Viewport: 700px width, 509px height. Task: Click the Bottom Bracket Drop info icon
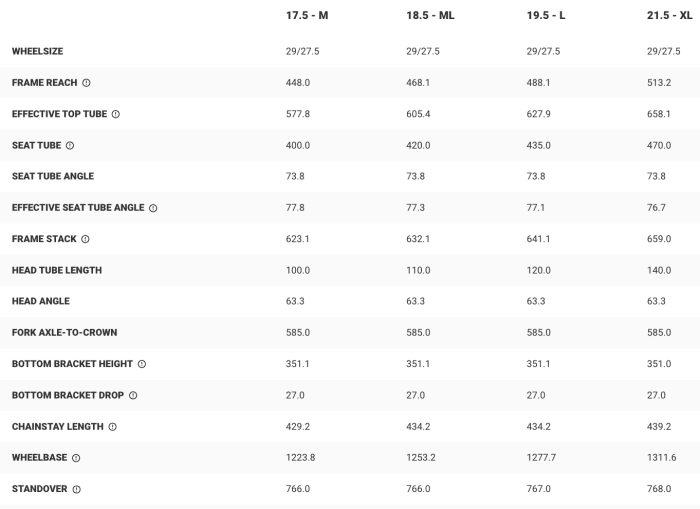coord(133,395)
